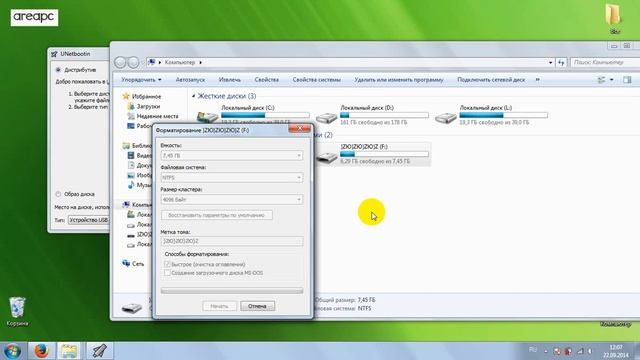The image size is (640, 360).
Task: Open the cluster size dropdown 4096
Action: 232,200
